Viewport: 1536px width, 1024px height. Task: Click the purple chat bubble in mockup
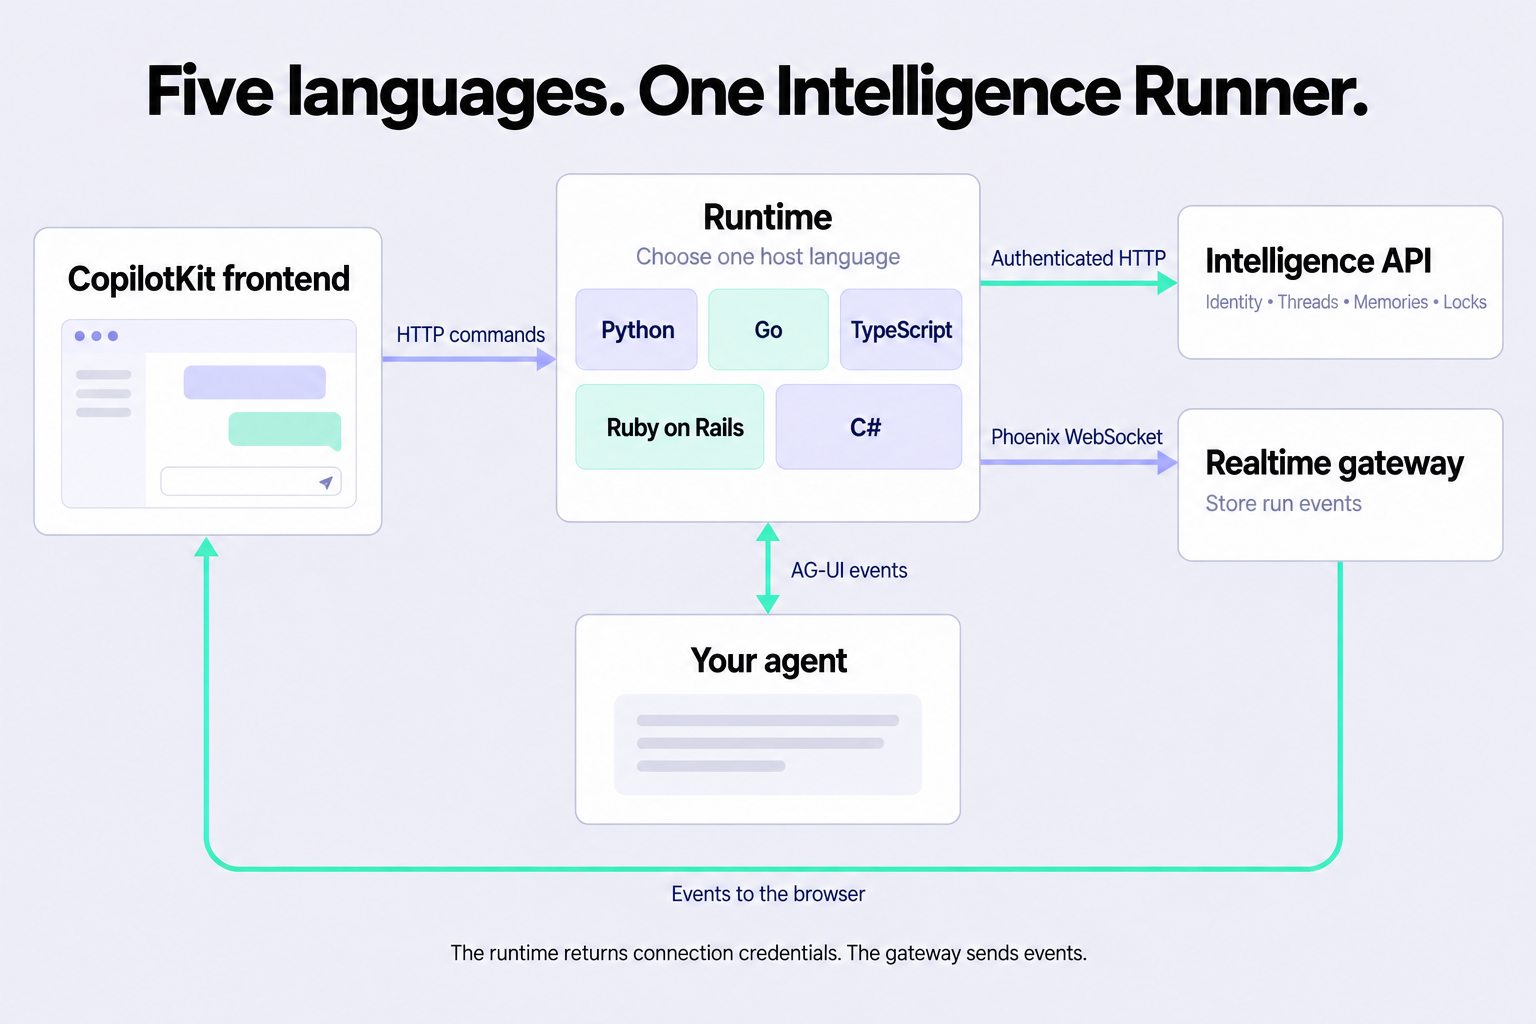pyautogui.click(x=255, y=382)
